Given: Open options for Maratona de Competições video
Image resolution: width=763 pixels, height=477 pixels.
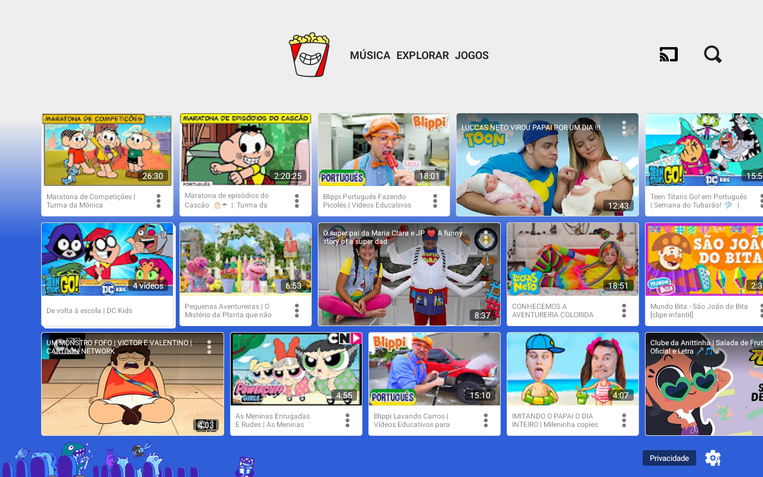Looking at the screenshot, I should coord(159,201).
